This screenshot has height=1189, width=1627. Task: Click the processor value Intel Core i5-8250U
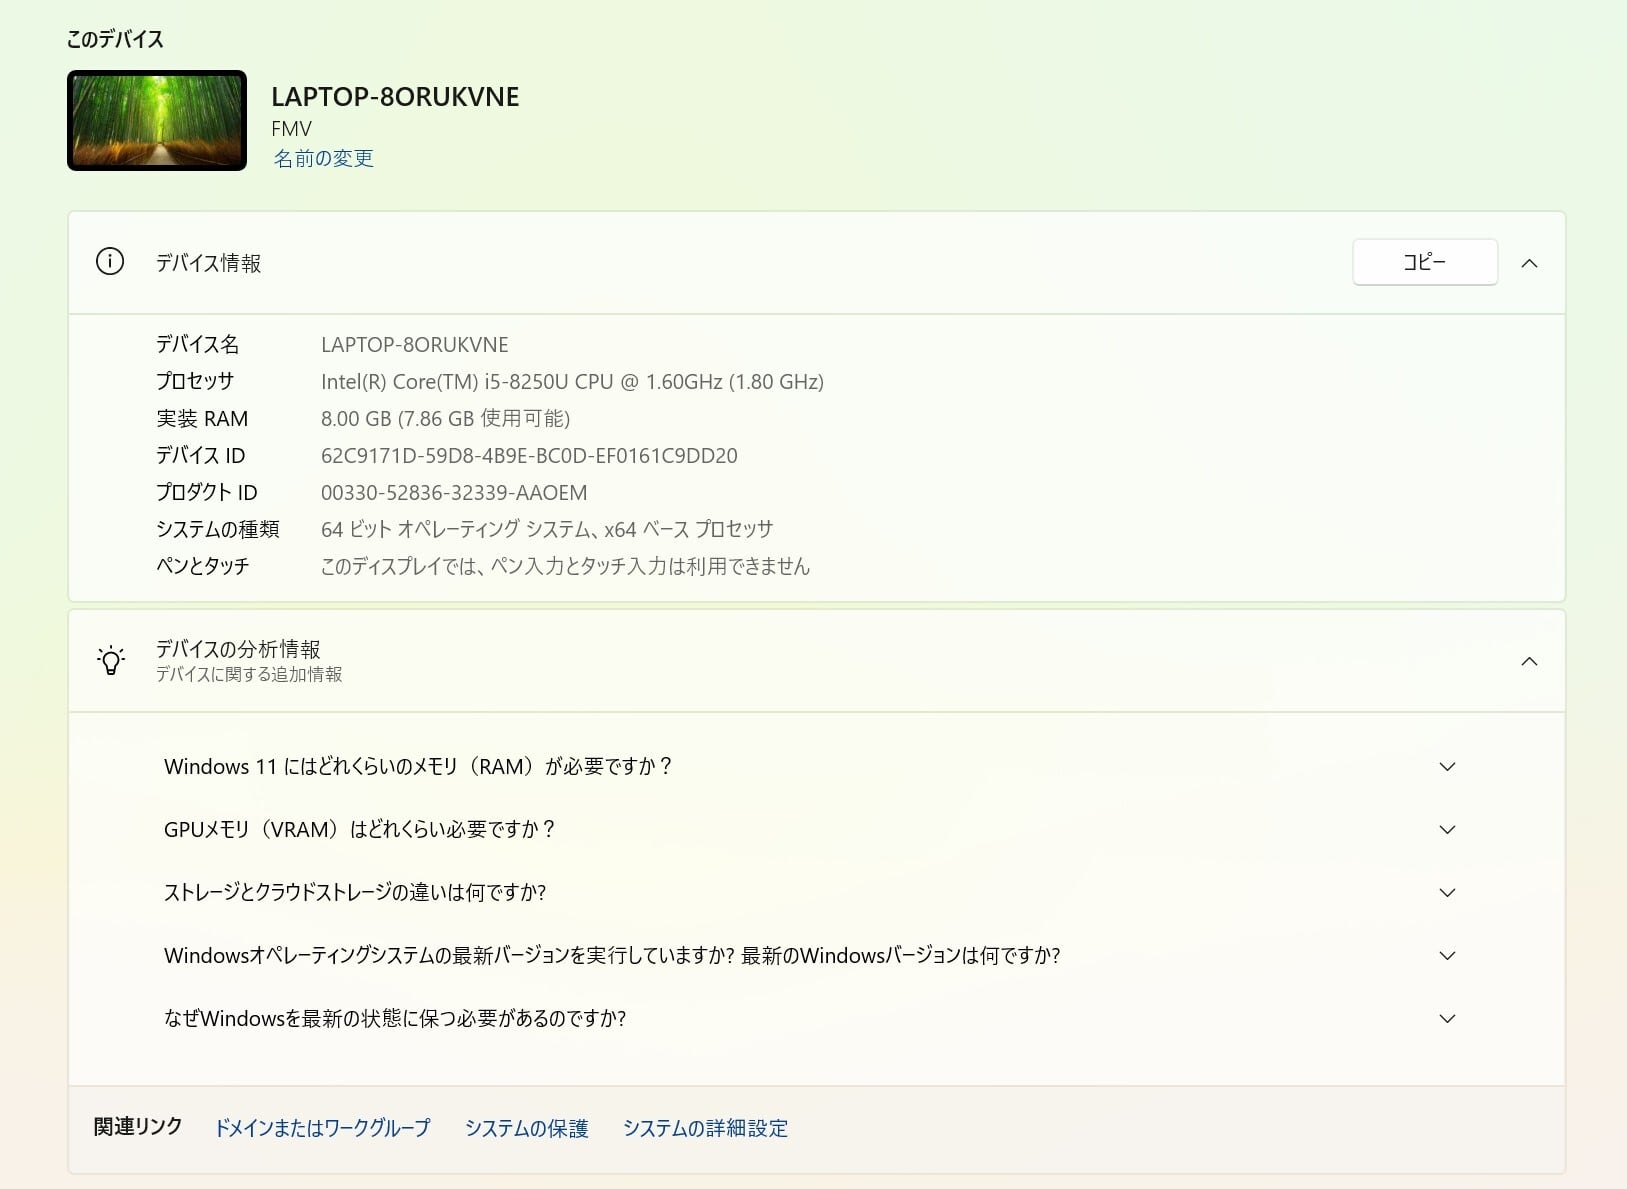coord(572,382)
